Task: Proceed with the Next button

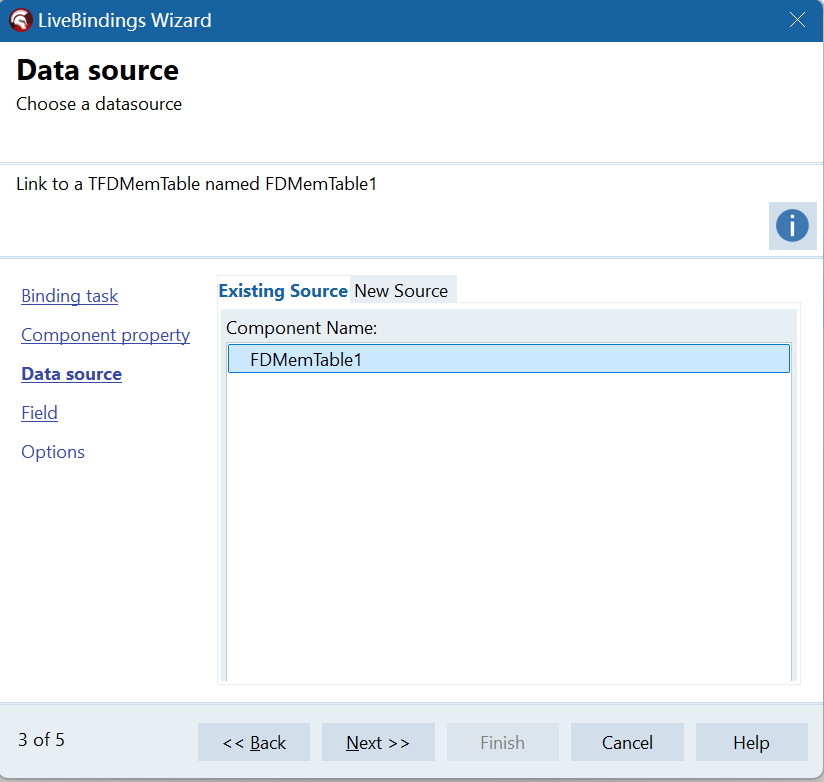Action: pos(378,742)
